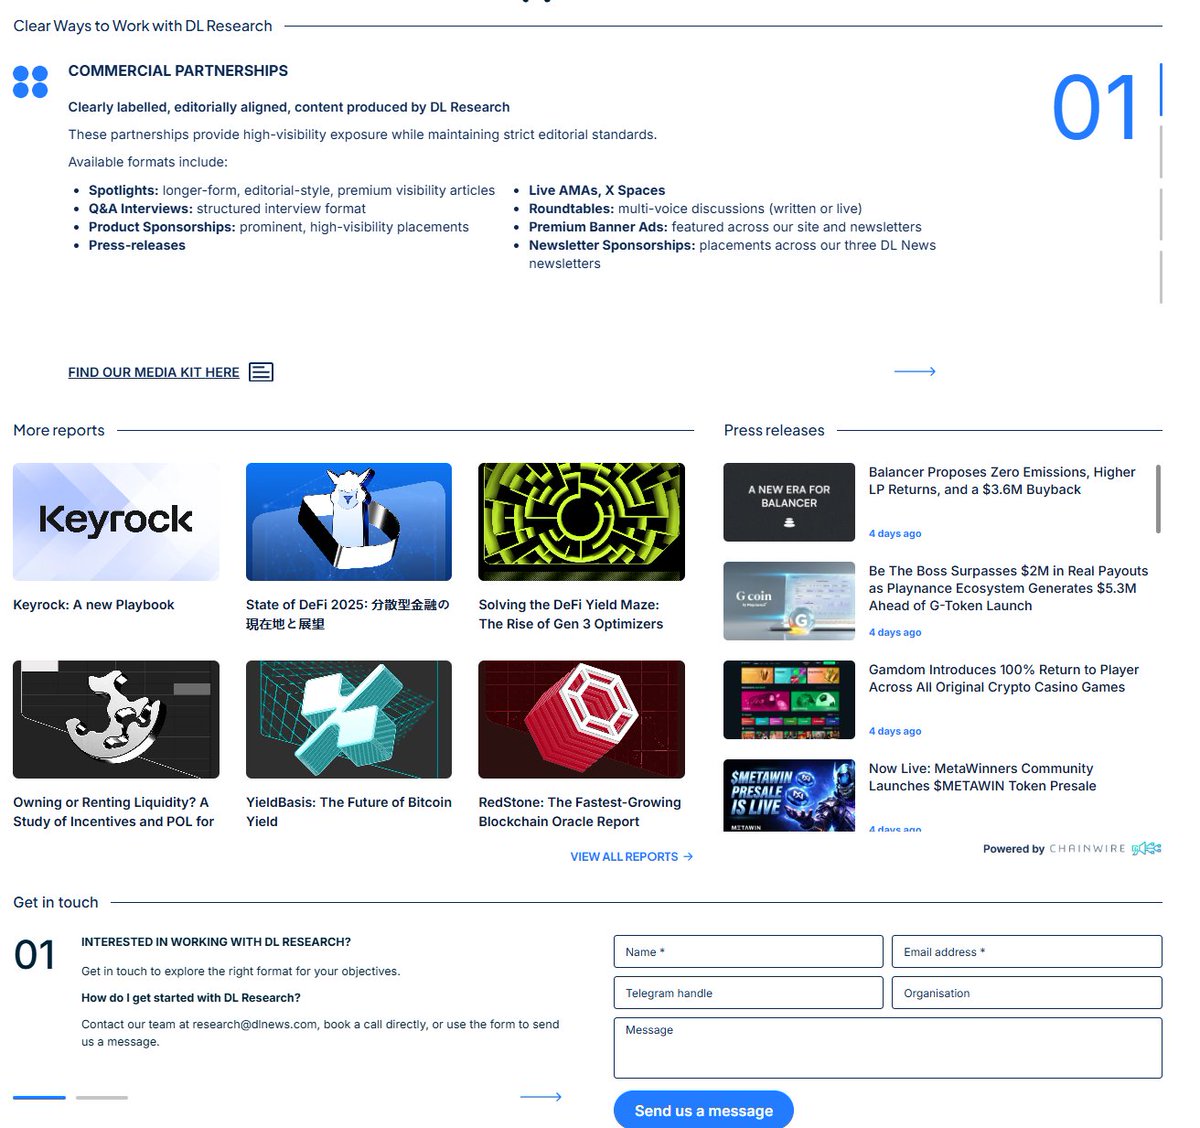
Task: Open the Keyrock report thumbnail
Action: coord(116,522)
